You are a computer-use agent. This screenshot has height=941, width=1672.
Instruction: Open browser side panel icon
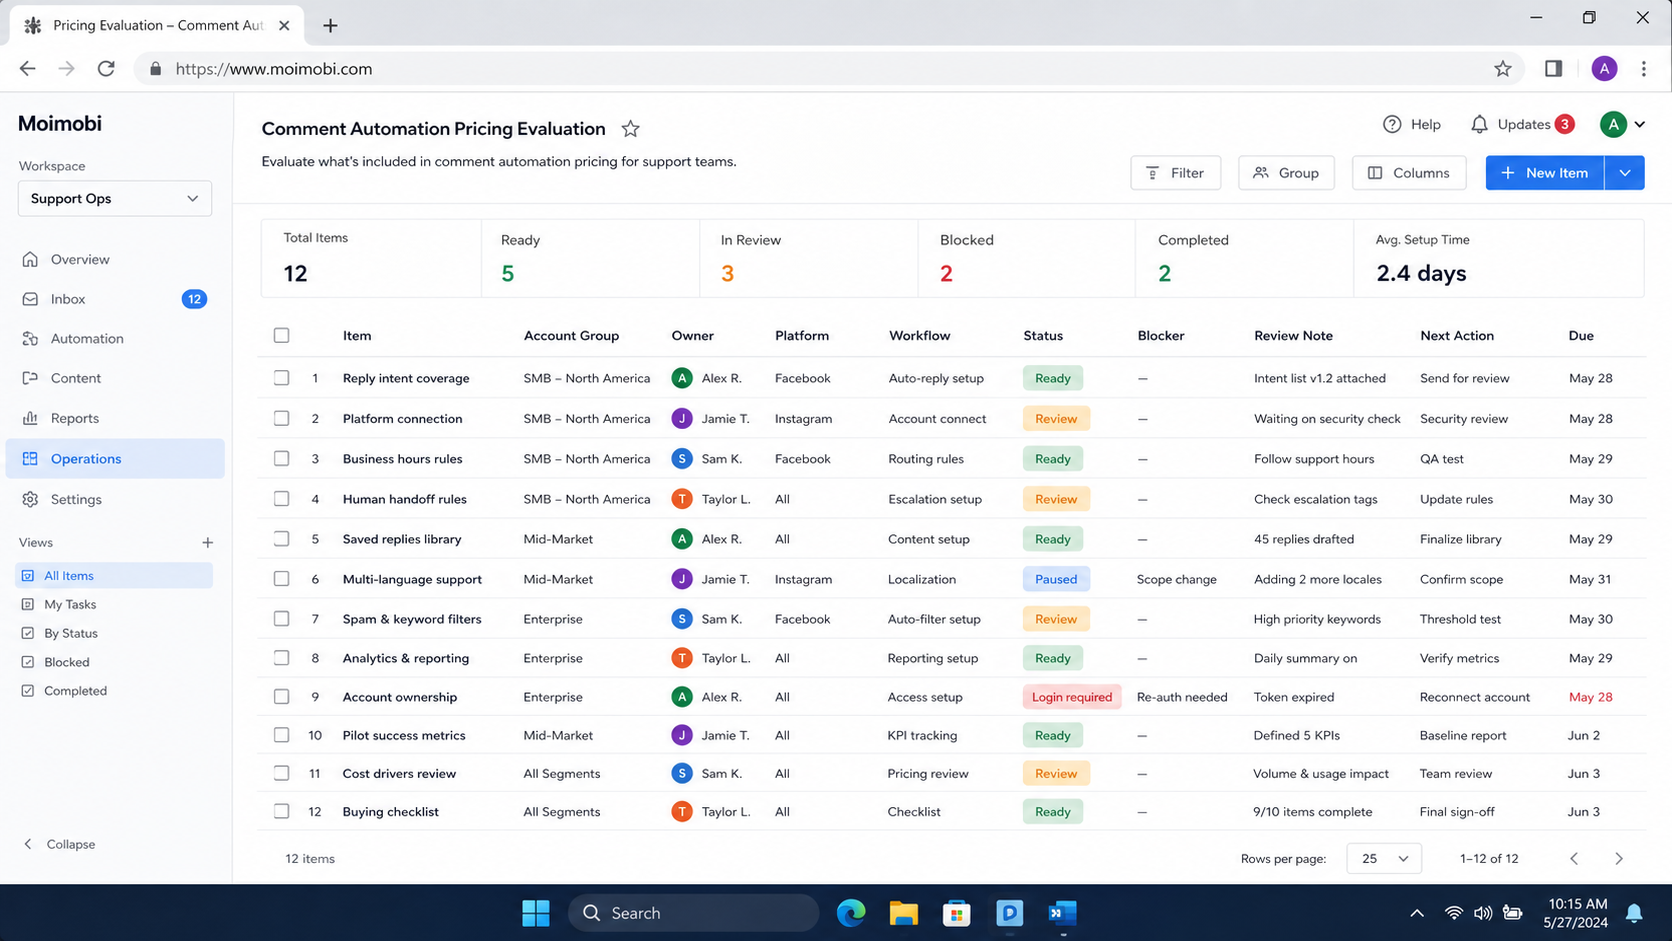[1553, 69]
